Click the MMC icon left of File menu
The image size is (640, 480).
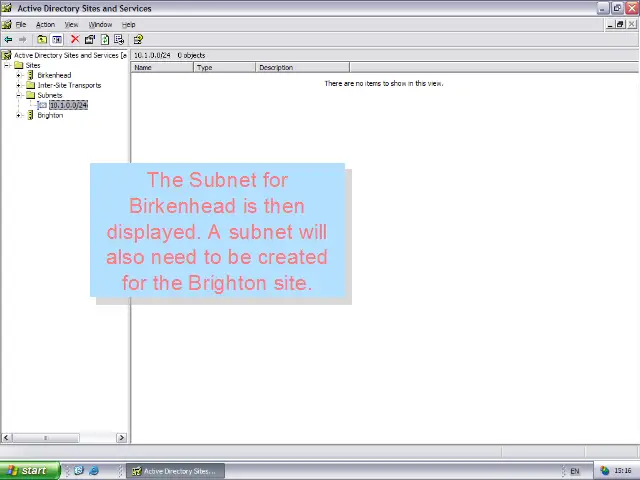(x=7, y=24)
